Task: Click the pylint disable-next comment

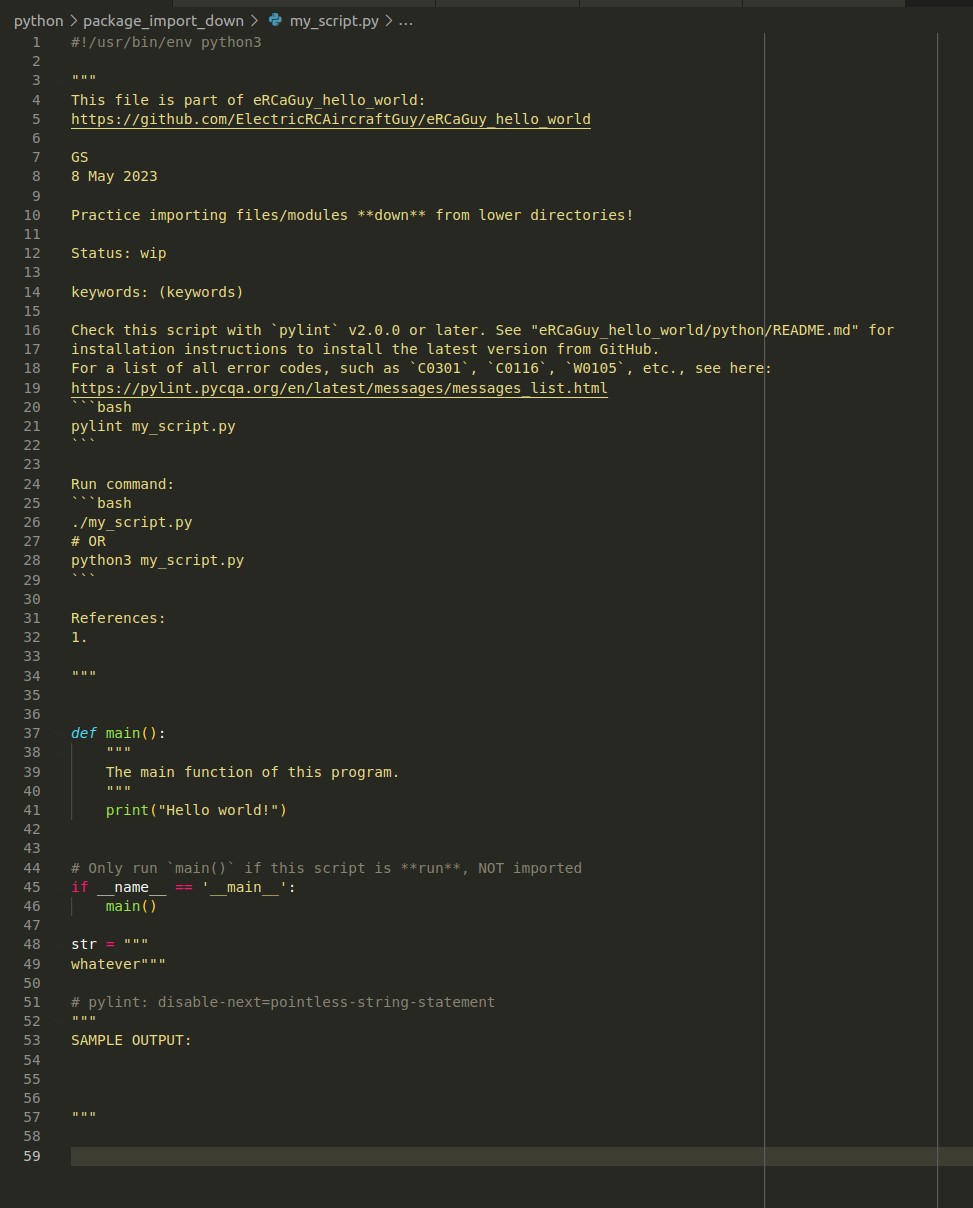Action: 283,1002
